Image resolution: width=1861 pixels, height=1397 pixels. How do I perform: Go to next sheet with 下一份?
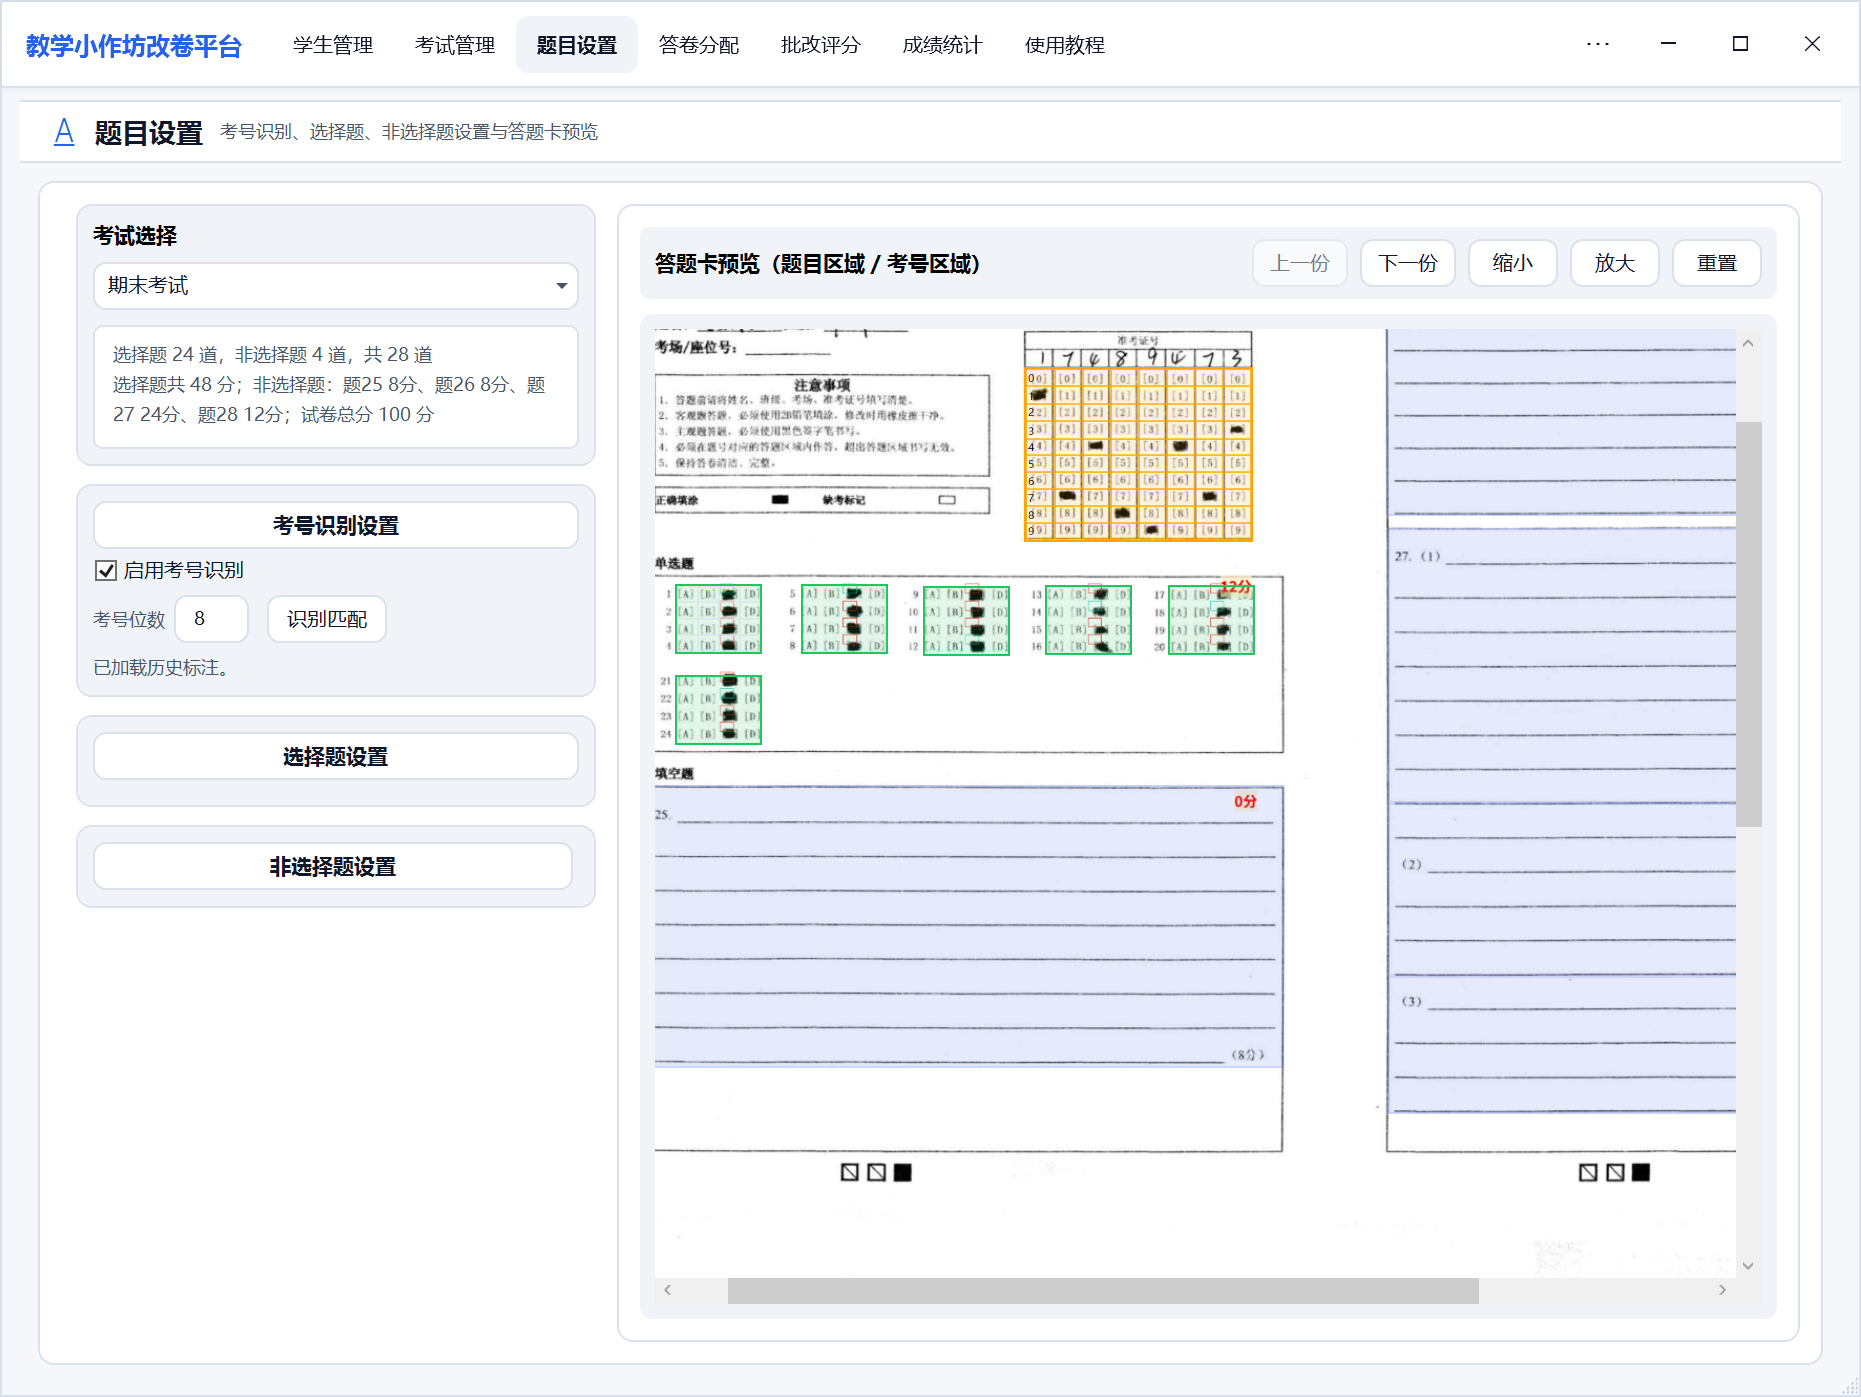[x=1407, y=263]
